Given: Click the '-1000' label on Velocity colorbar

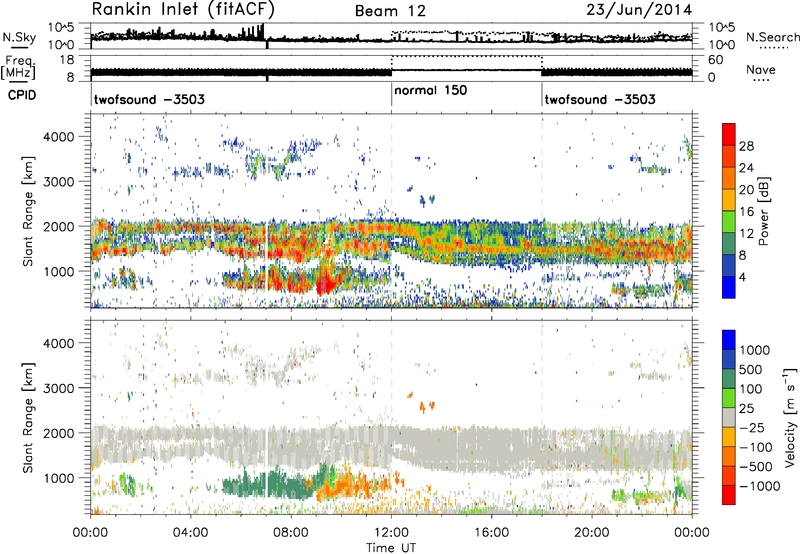Looking at the screenshot, I should [760, 486].
